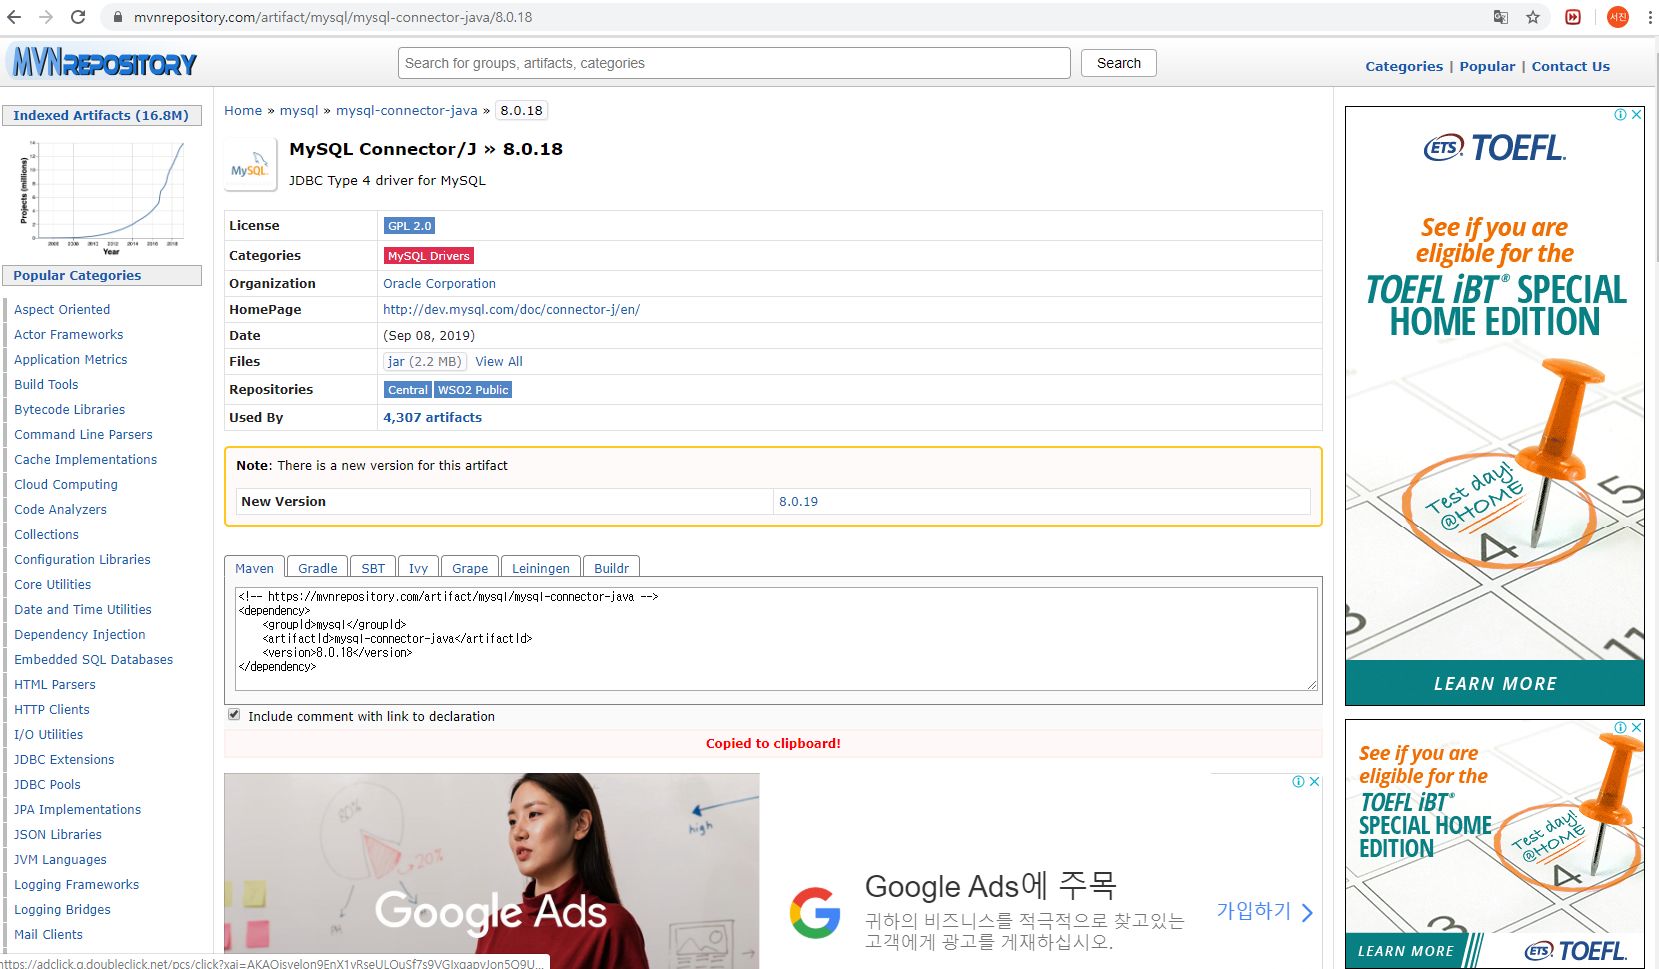Click the MySQL Drivers category tag
Viewport: 1659px width, 969px height.
[428, 256]
